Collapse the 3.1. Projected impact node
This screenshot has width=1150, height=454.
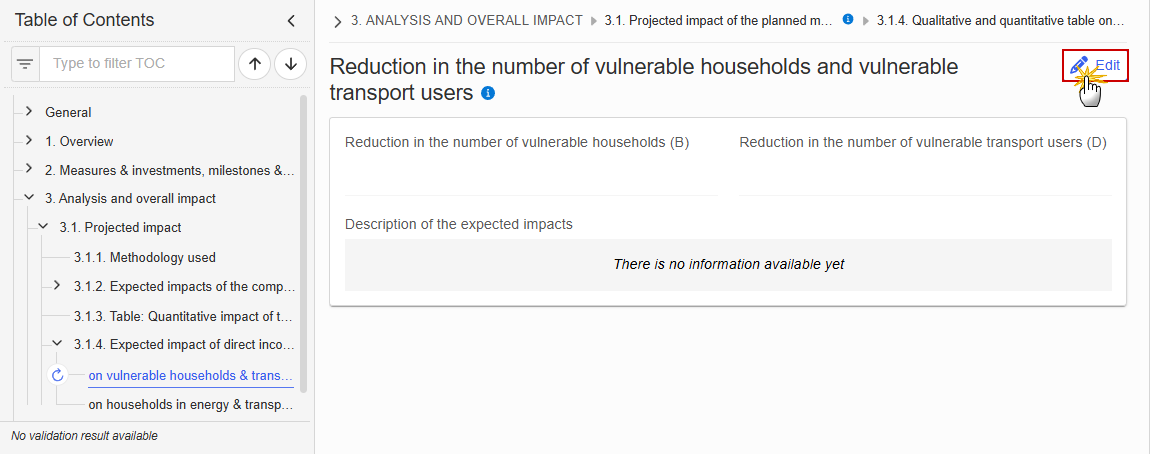pyautogui.click(x=43, y=227)
